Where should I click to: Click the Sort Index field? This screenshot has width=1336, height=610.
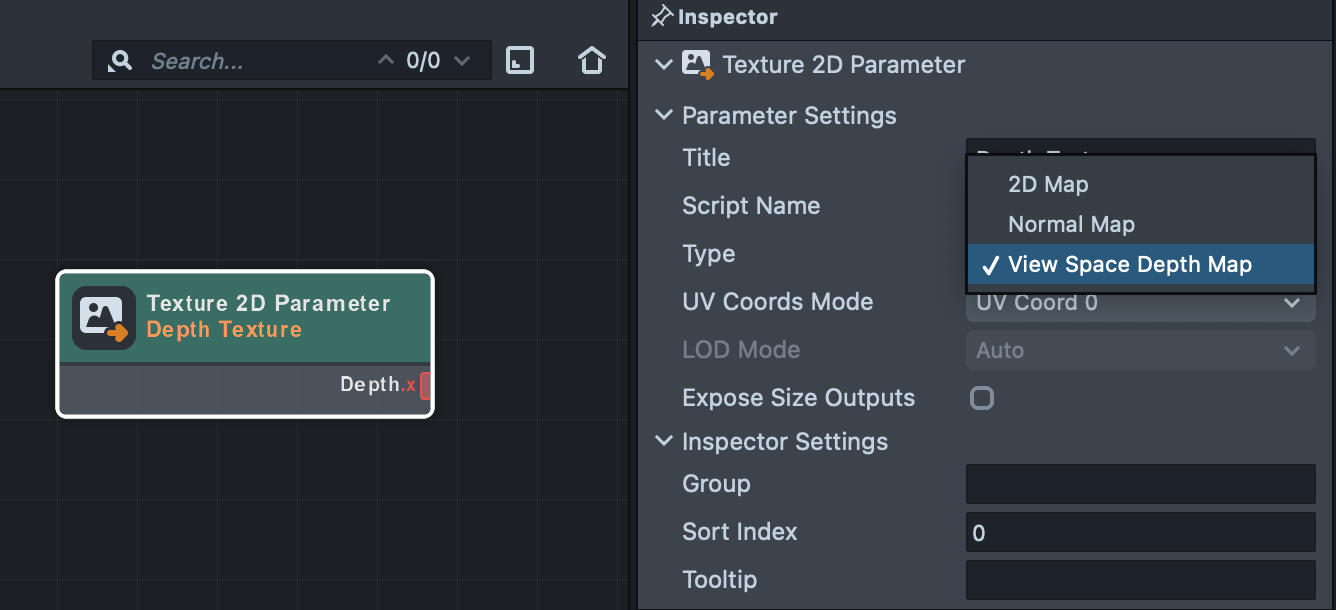click(1140, 532)
